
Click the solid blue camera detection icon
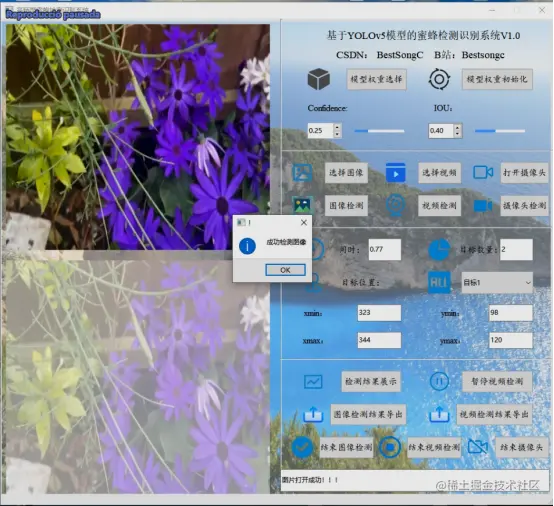(x=483, y=206)
